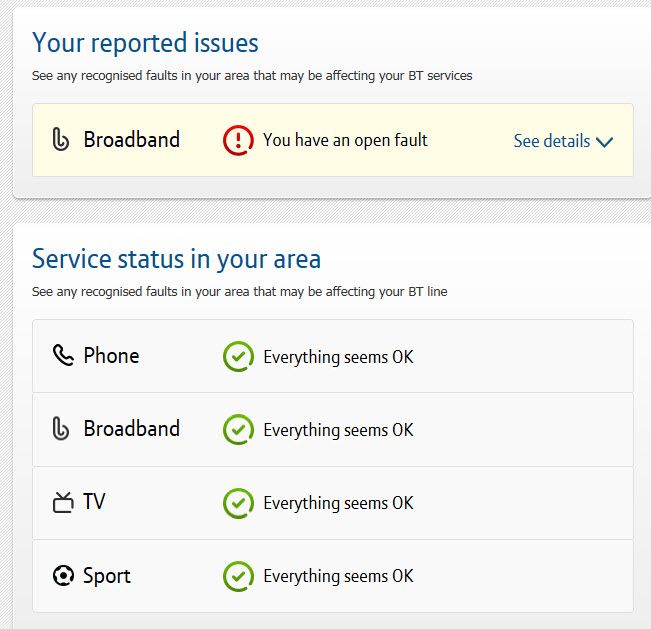651x629 pixels.
Task: Click the TV set icon
Action: (x=63, y=502)
